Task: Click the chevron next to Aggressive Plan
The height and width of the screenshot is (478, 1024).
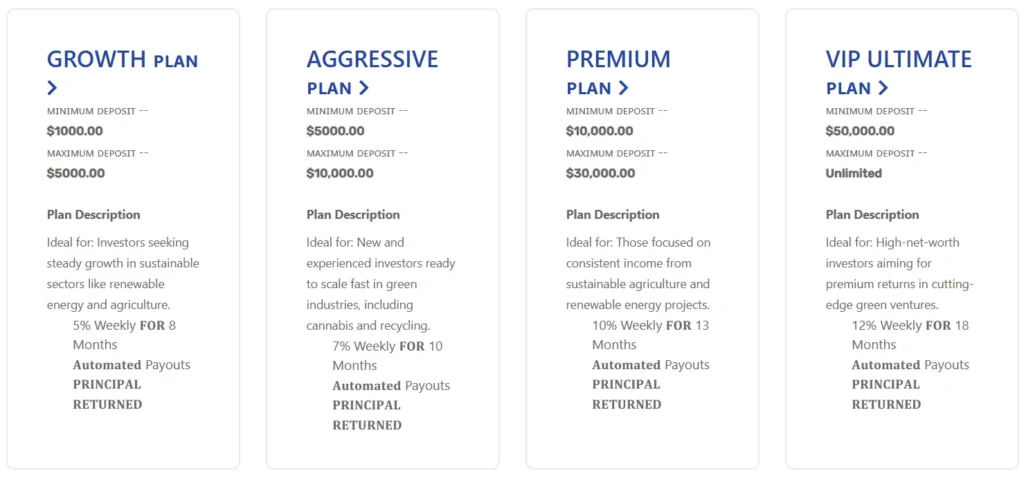Action: (364, 88)
